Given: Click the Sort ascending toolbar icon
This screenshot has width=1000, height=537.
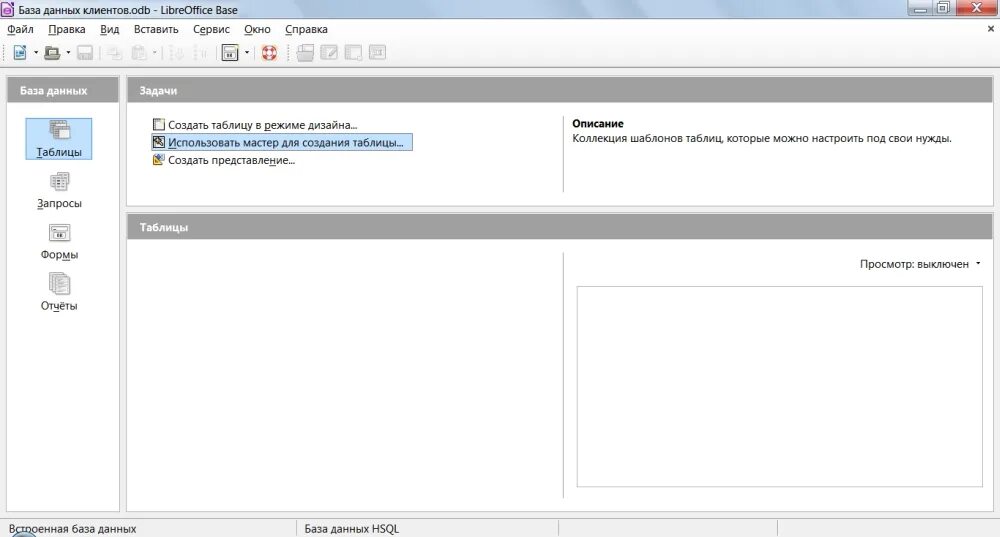Looking at the screenshot, I should click(x=177, y=53).
